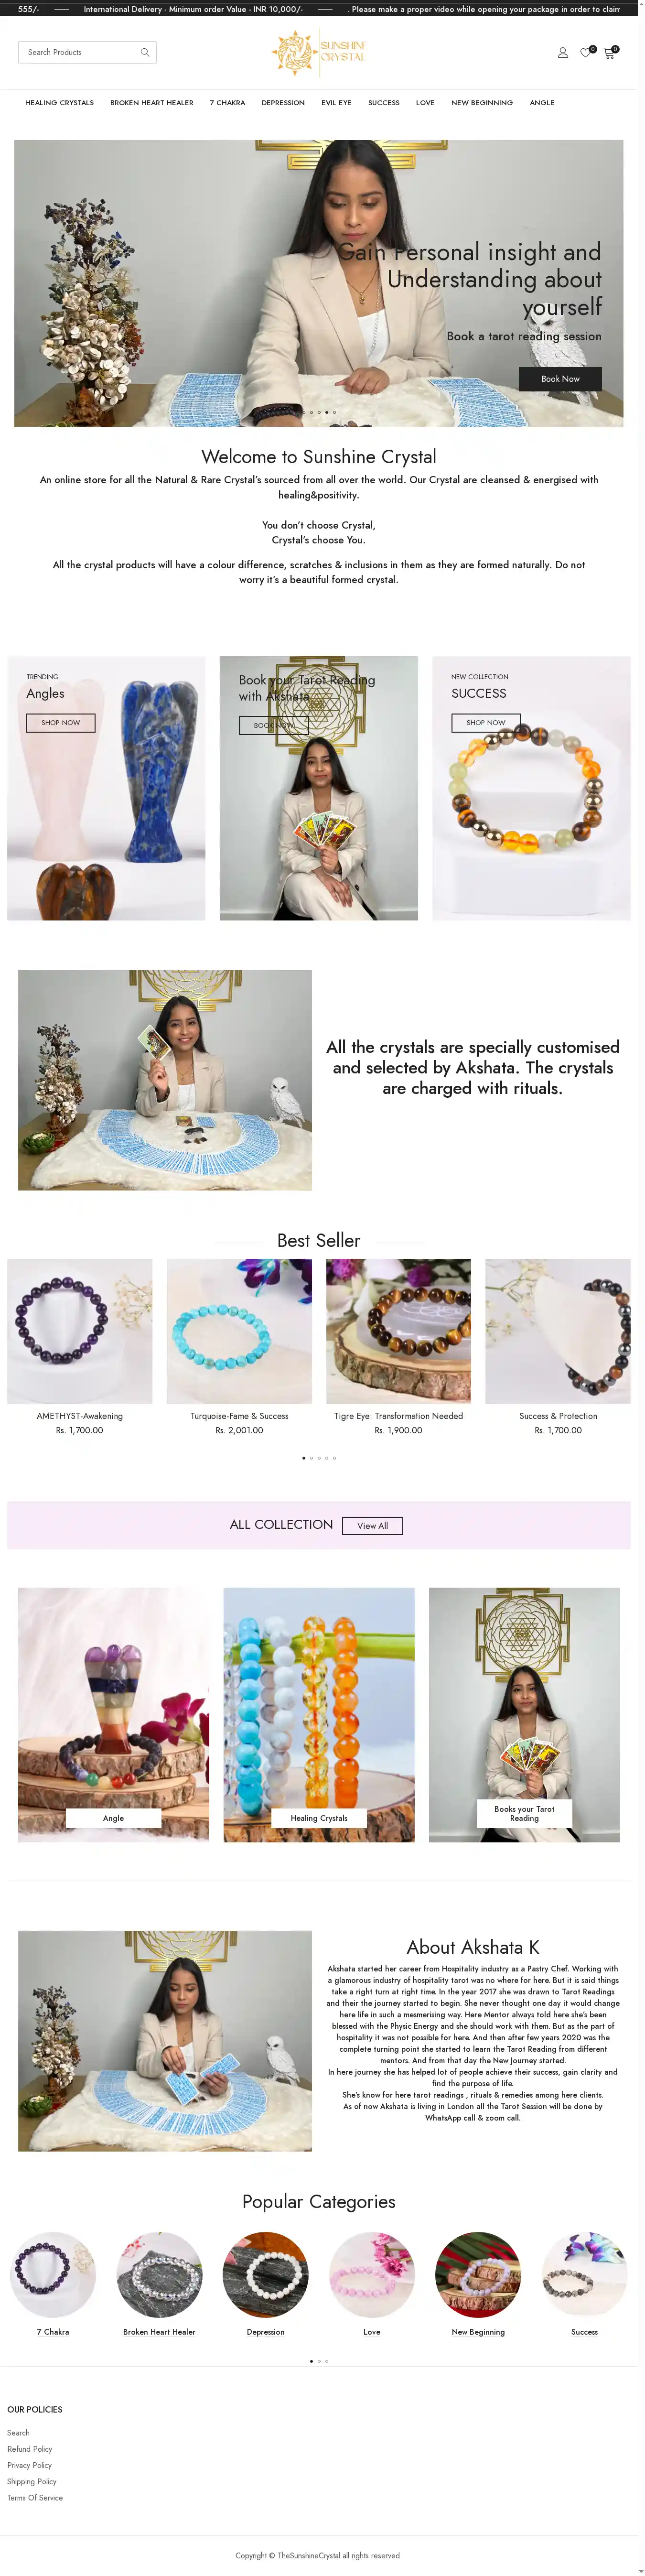
Task: Open the NEW BEGINNING nav menu
Action: [482, 103]
